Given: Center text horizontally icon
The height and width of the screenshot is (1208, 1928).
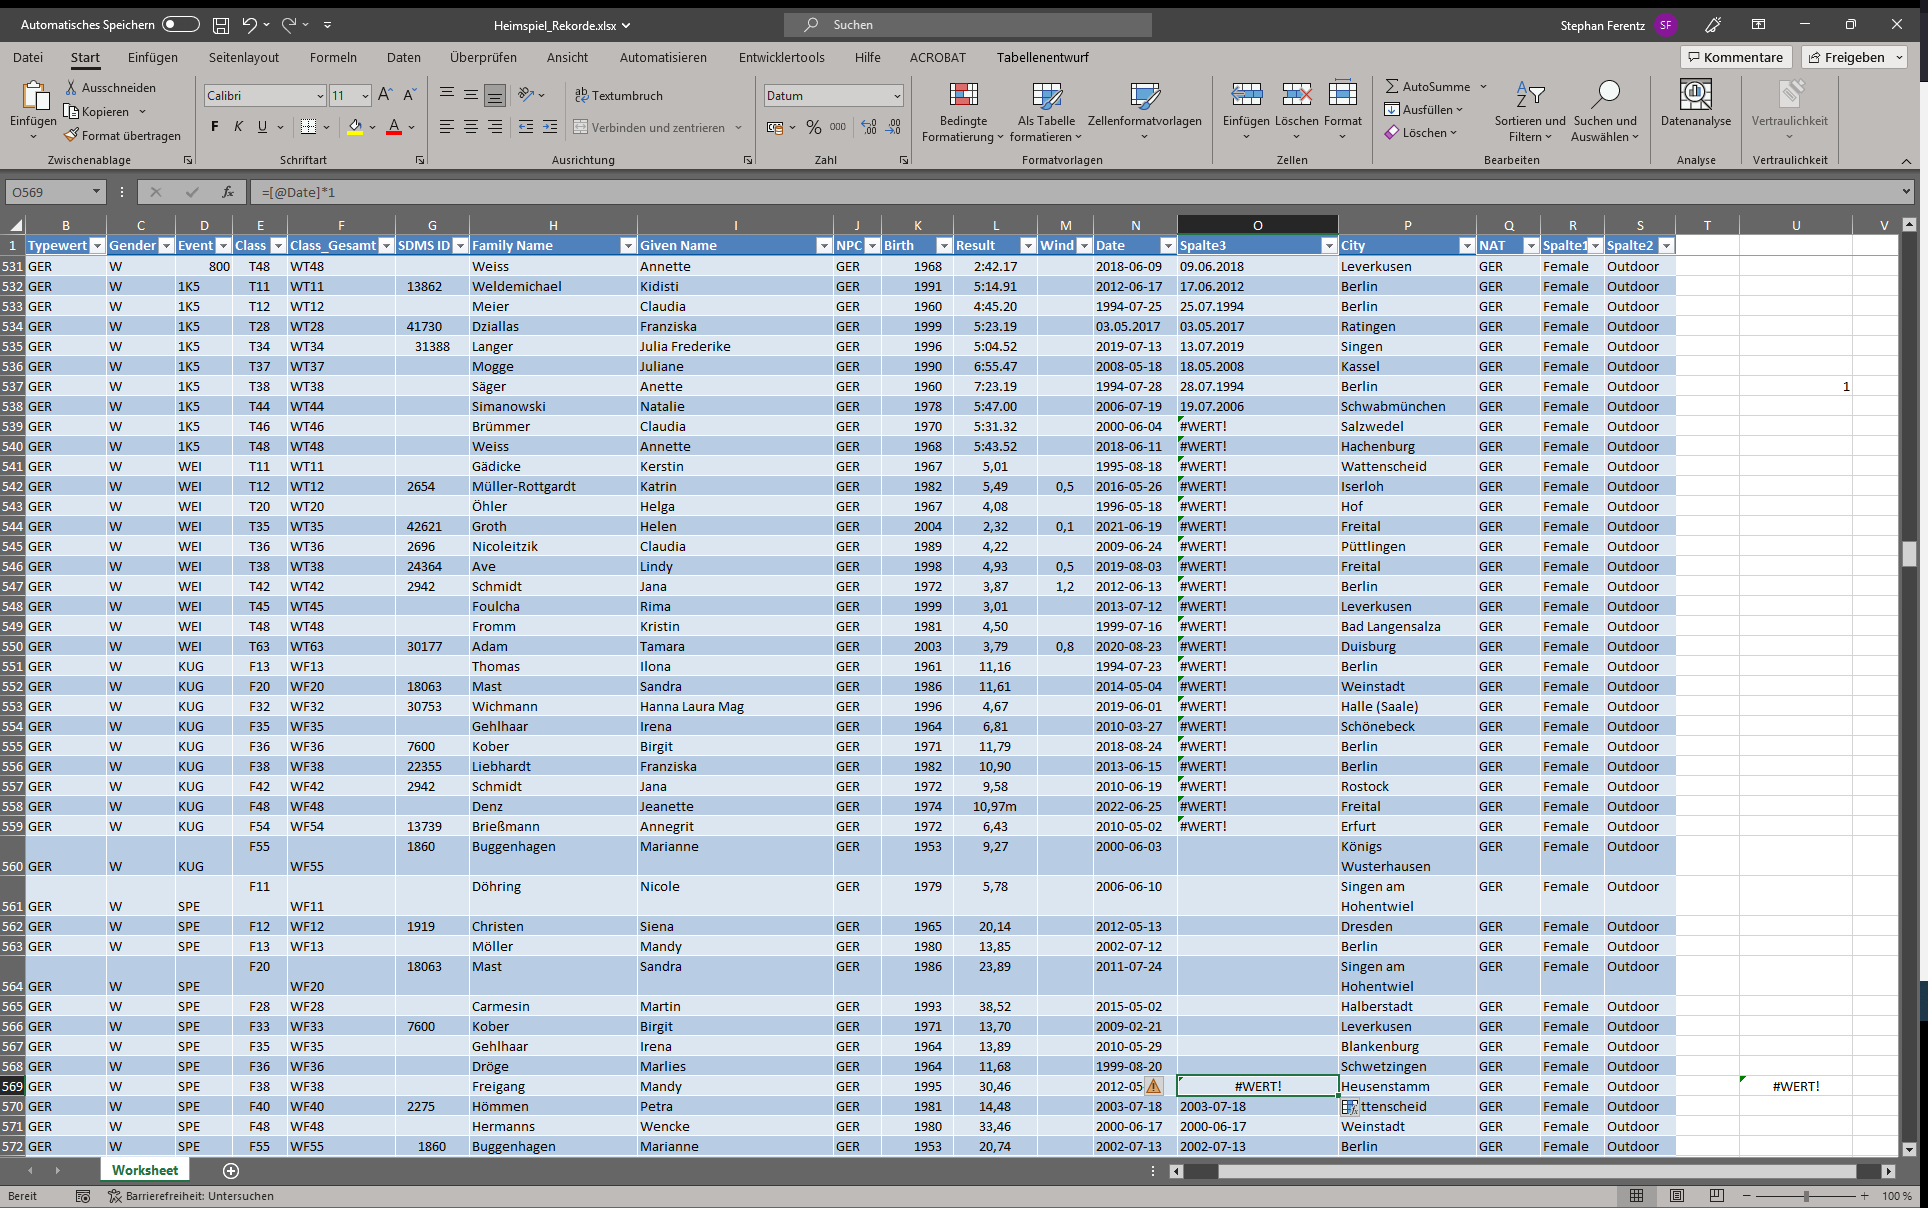Looking at the screenshot, I should (x=471, y=127).
